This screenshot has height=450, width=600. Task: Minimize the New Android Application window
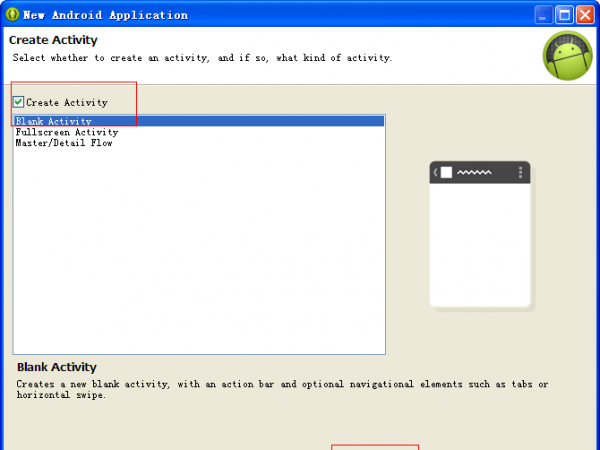(x=545, y=15)
